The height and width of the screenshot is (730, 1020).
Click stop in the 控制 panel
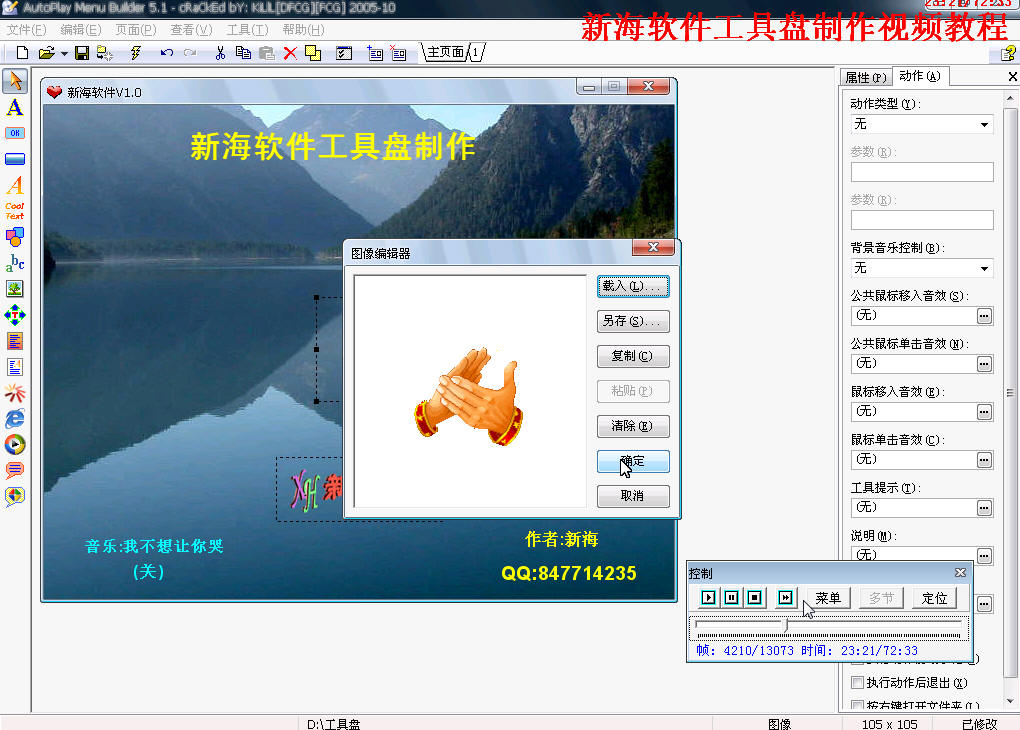[x=755, y=597]
